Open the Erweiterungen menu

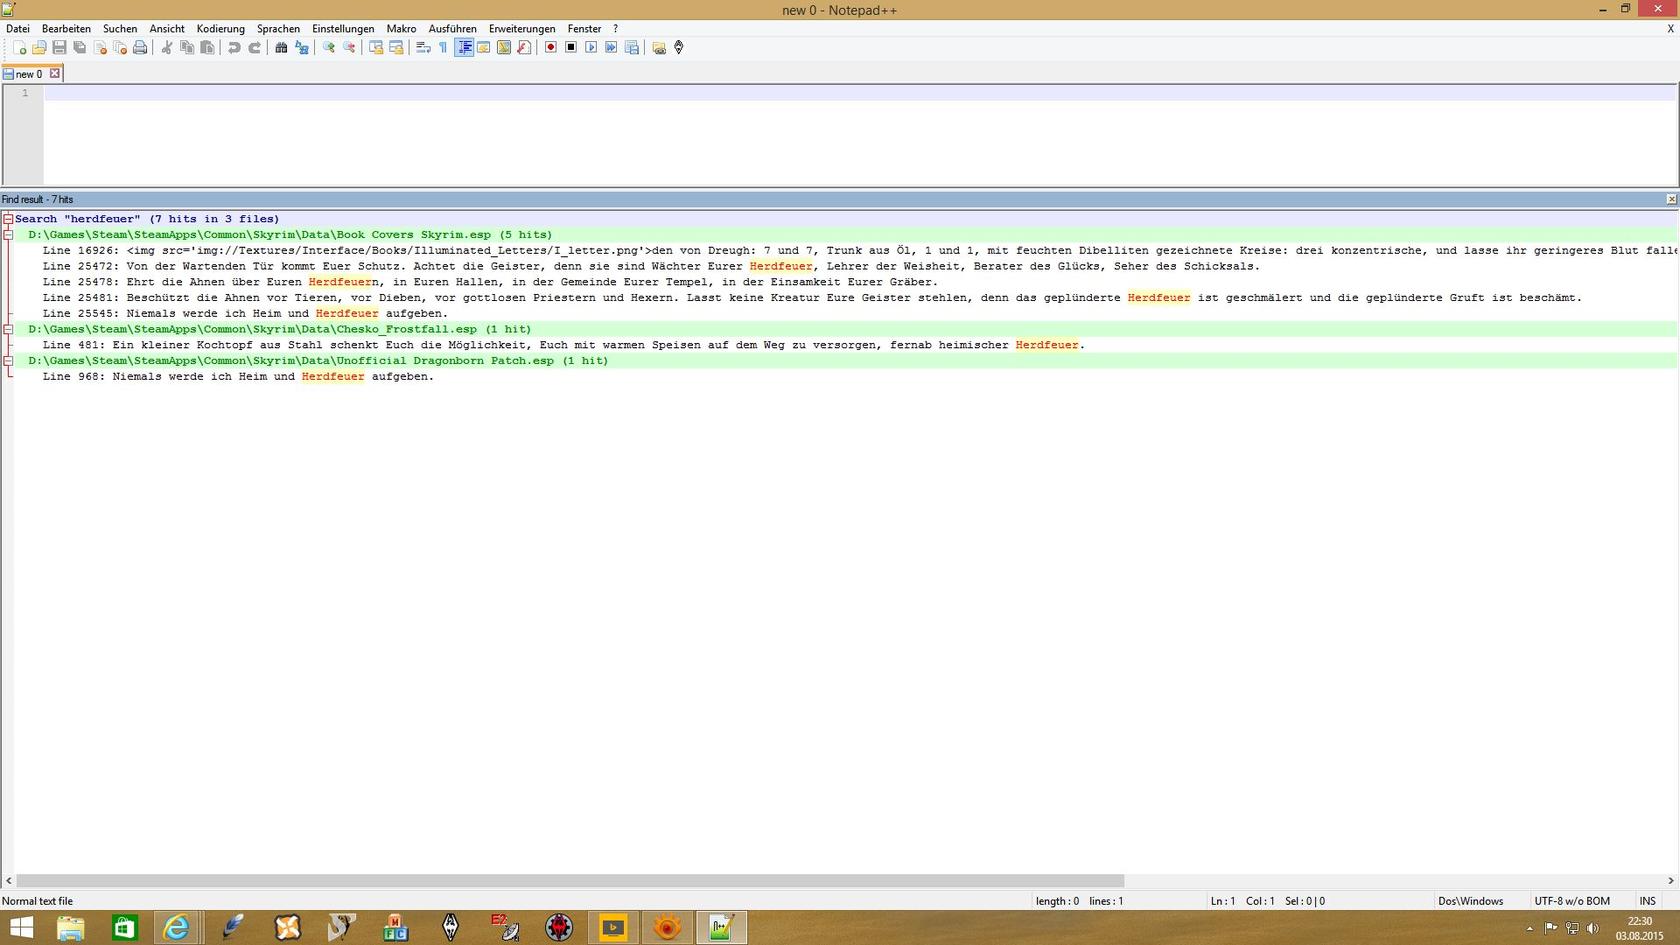tap(521, 29)
